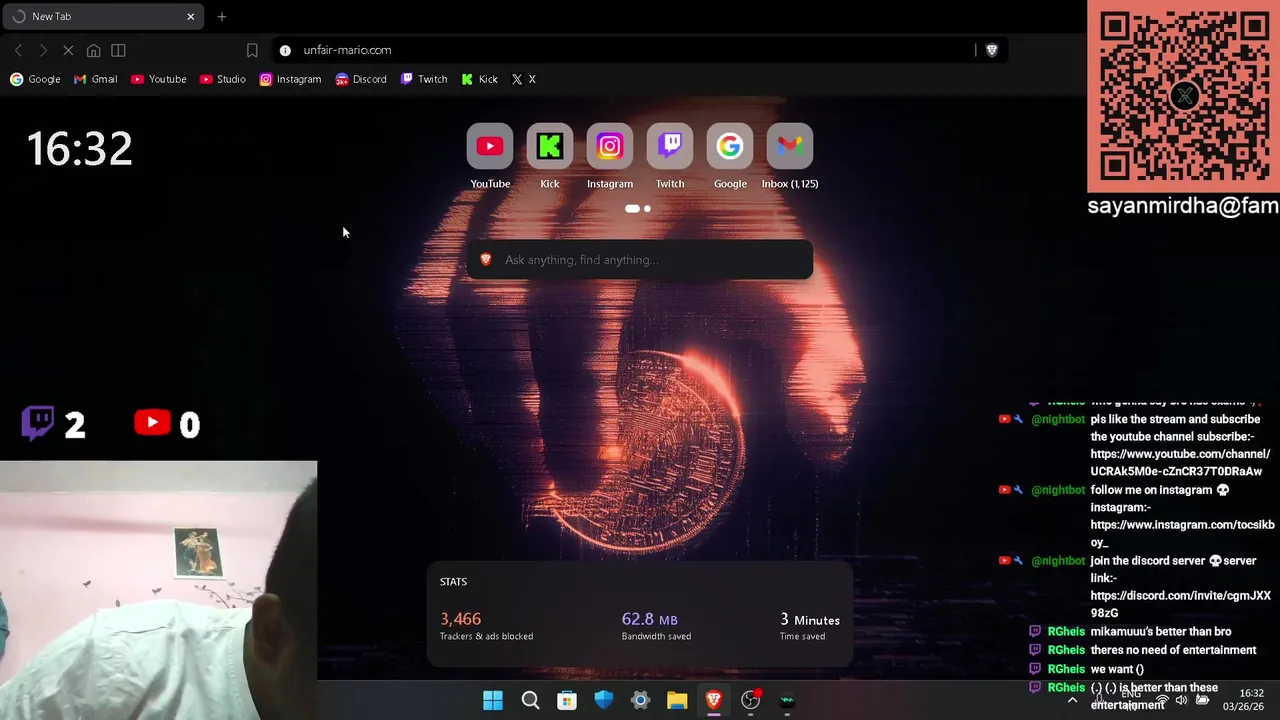Open Discord bookmark in bookmarks bar
Image resolution: width=1280 pixels, height=720 pixels.
pos(361,79)
